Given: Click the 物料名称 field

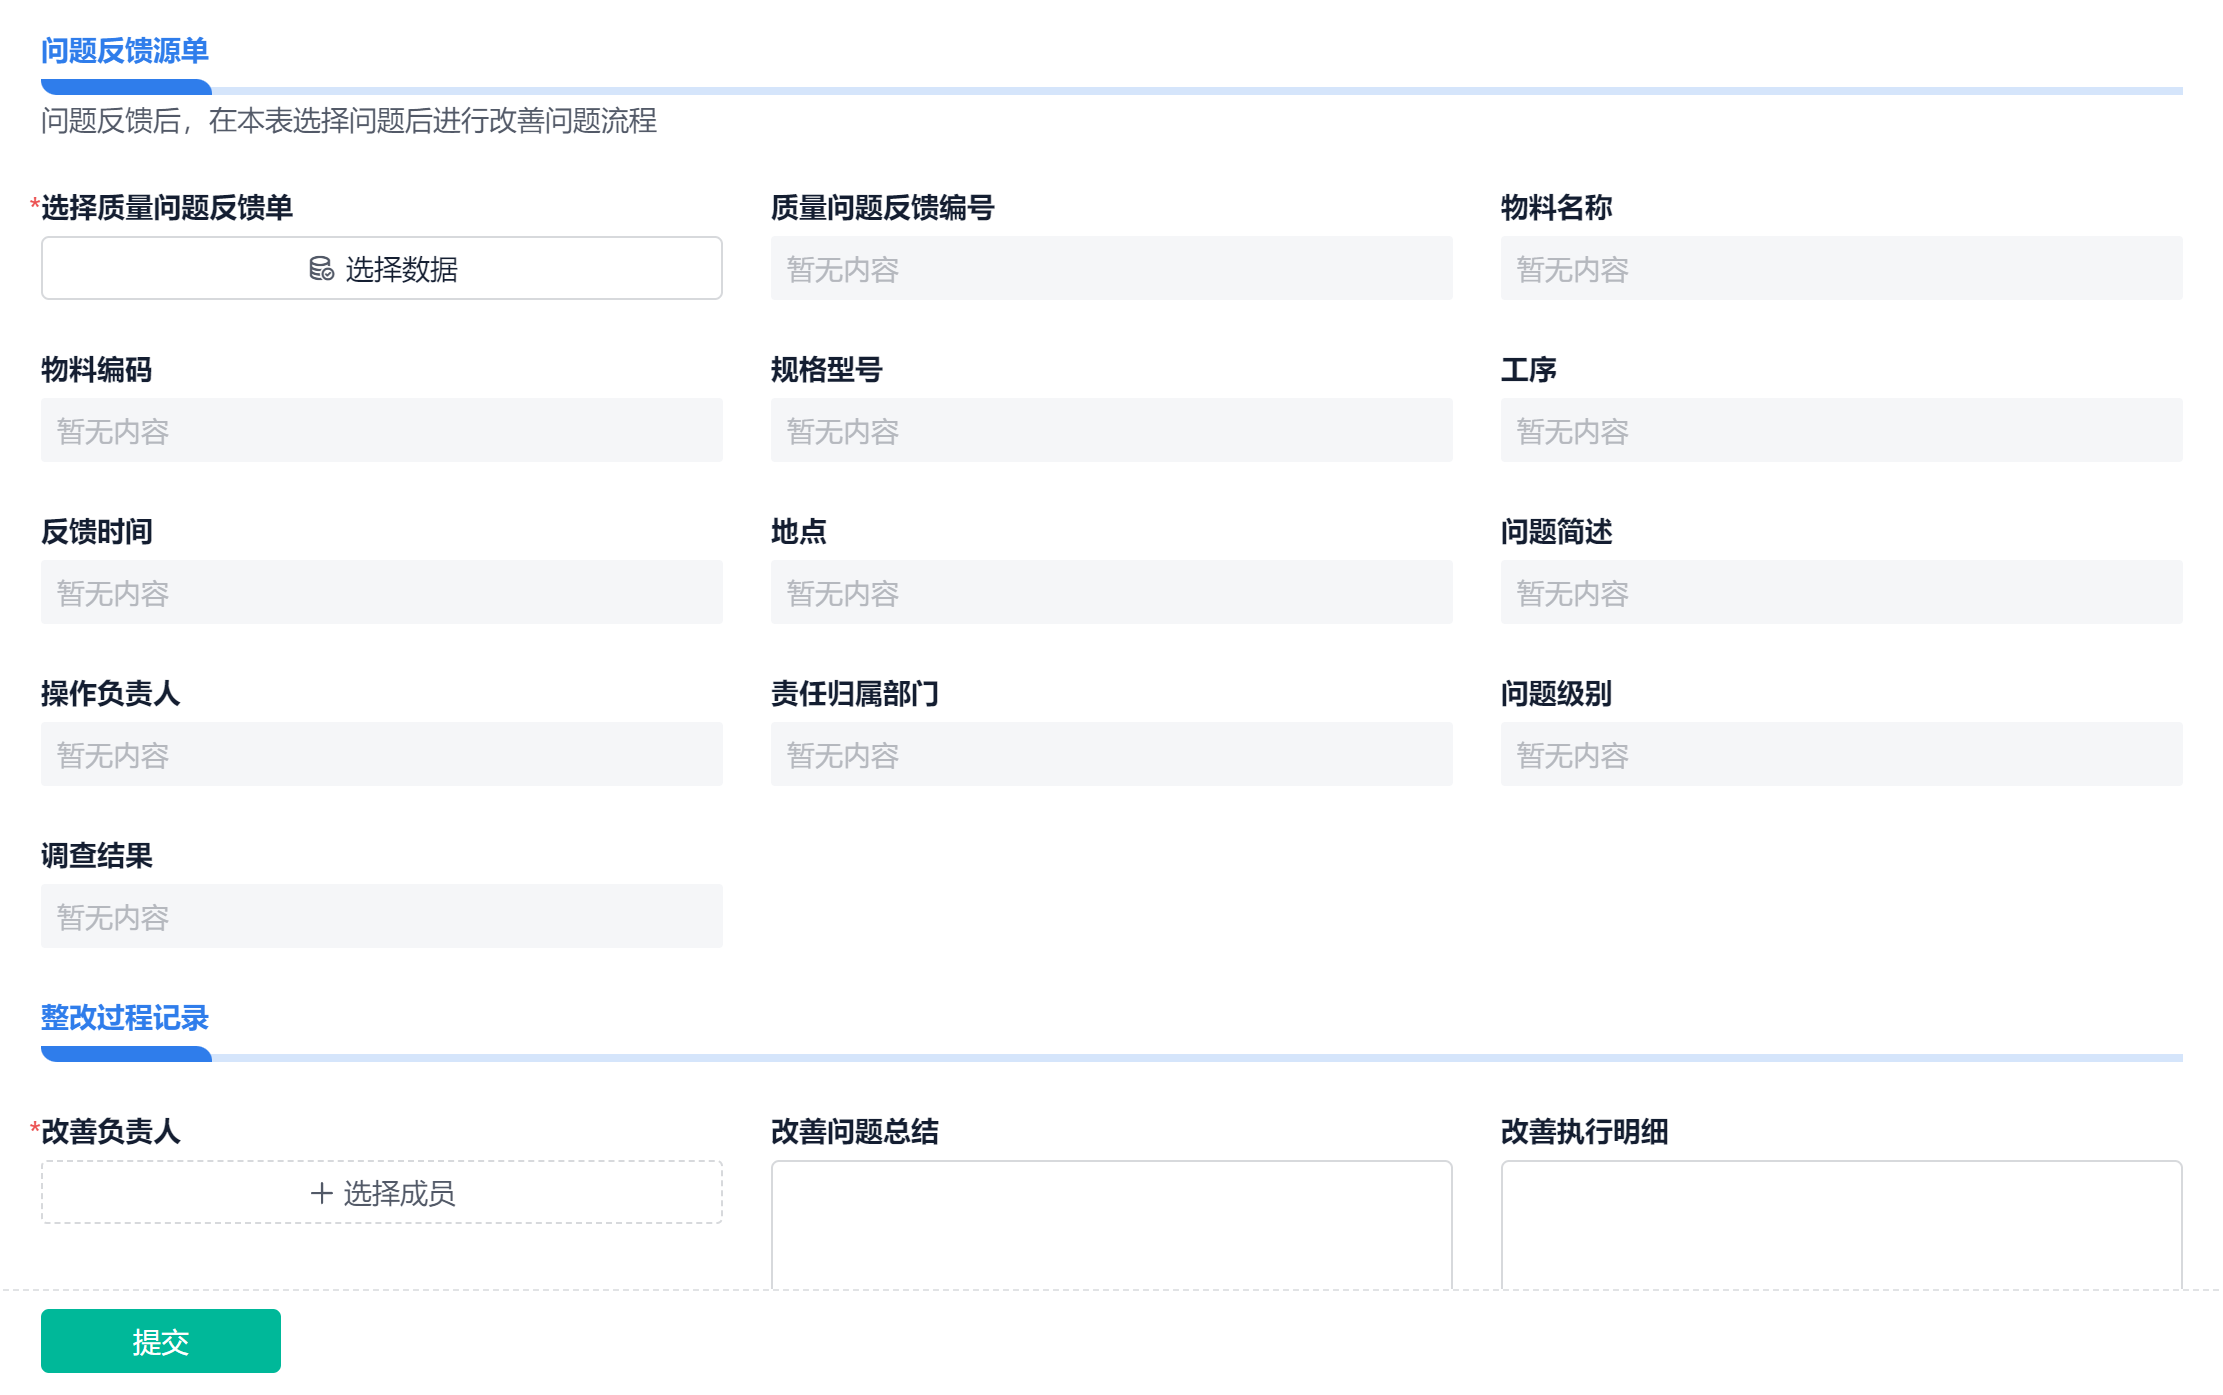Looking at the screenshot, I should tap(1842, 268).
